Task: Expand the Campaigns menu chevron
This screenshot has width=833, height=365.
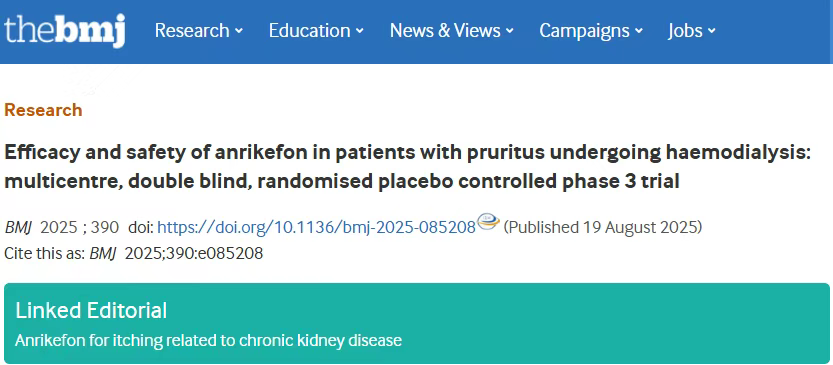Action: (x=639, y=31)
